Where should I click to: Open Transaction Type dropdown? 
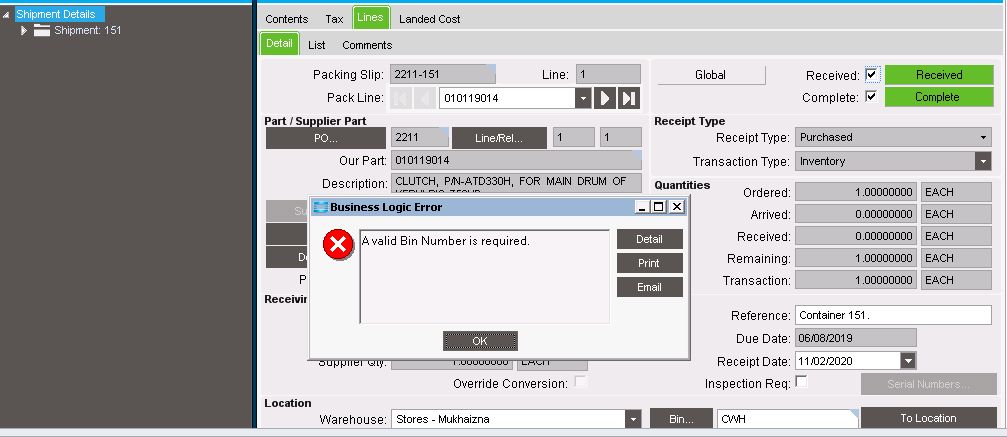[x=983, y=161]
